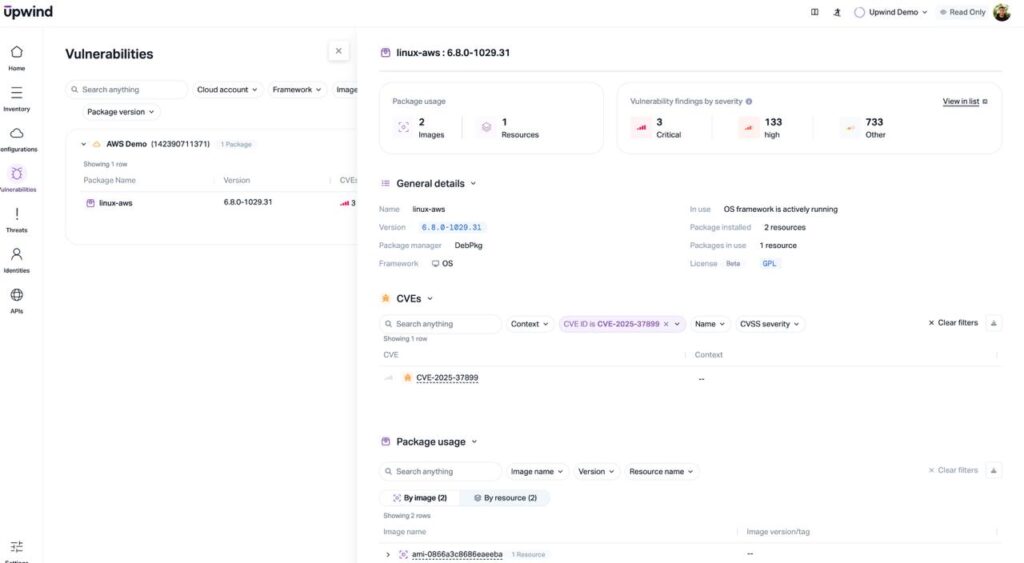Screen dimensions: 1024x563
Task: Focus the Vulnerabilities search field
Action: [127, 89]
